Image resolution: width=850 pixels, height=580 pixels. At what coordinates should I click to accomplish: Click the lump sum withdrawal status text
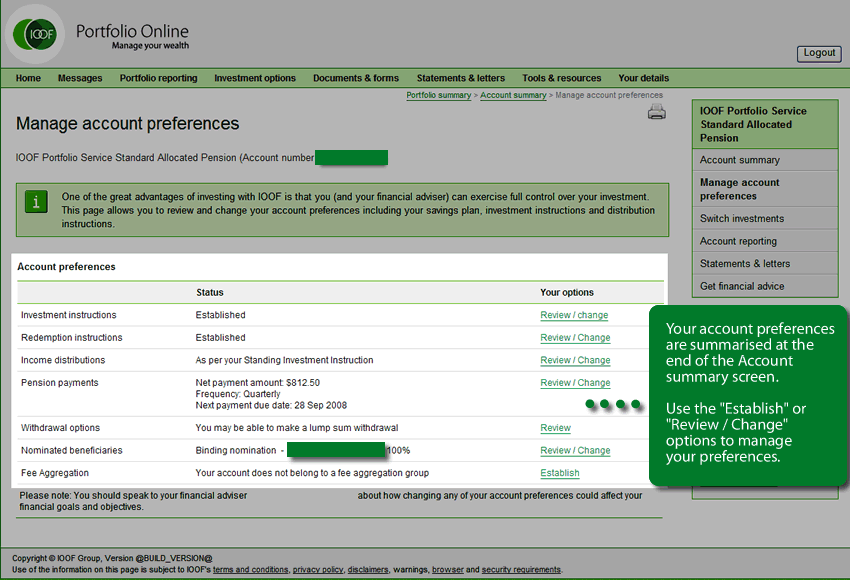pyautogui.click(x=297, y=428)
